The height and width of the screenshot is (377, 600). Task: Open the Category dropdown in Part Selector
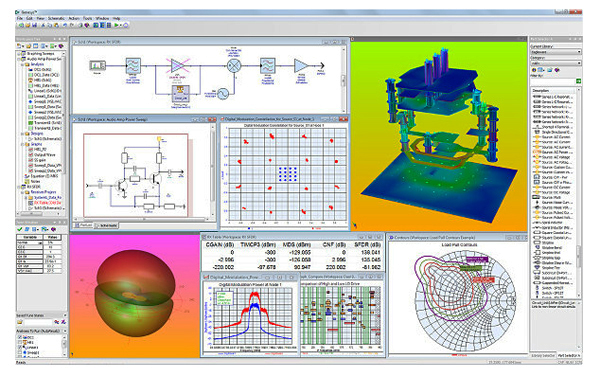[556, 63]
